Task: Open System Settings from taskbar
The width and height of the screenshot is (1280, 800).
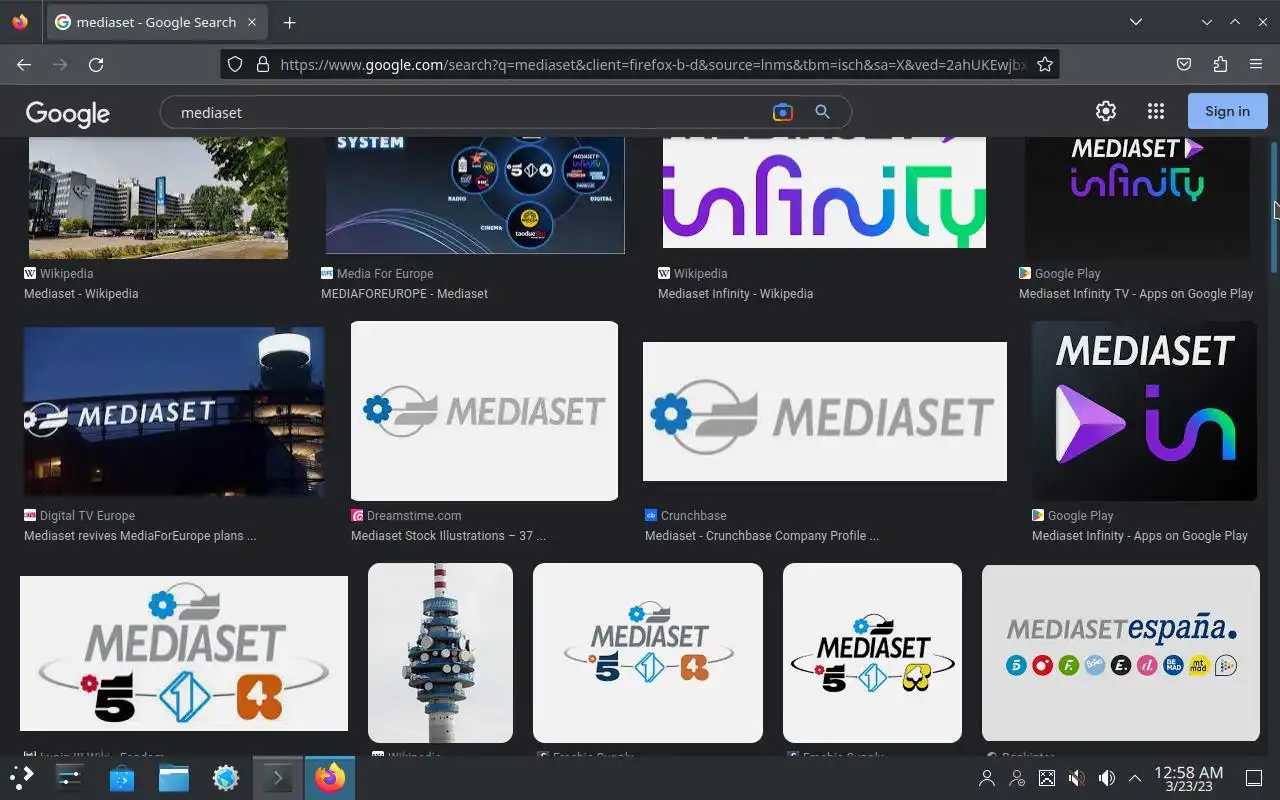Action: click(x=69, y=777)
